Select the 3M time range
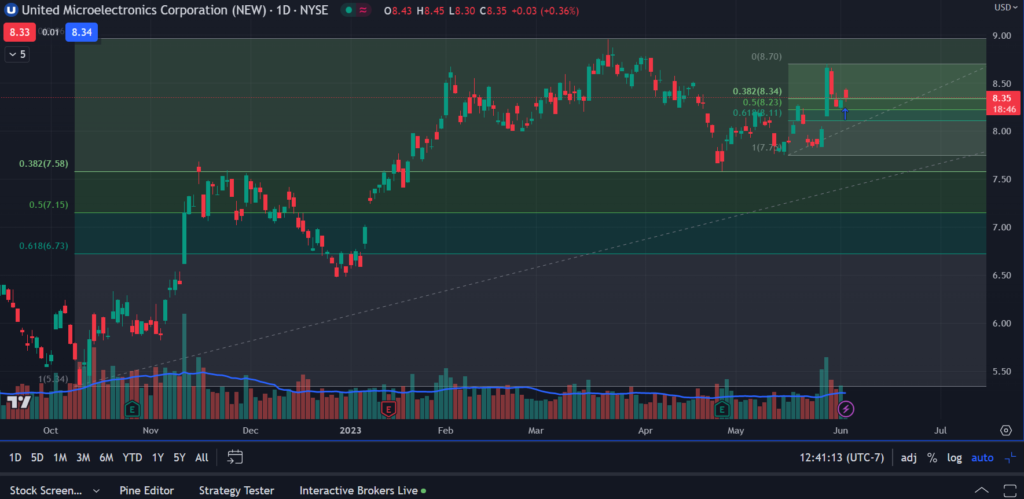The image size is (1024, 499). tap(83, 457)
